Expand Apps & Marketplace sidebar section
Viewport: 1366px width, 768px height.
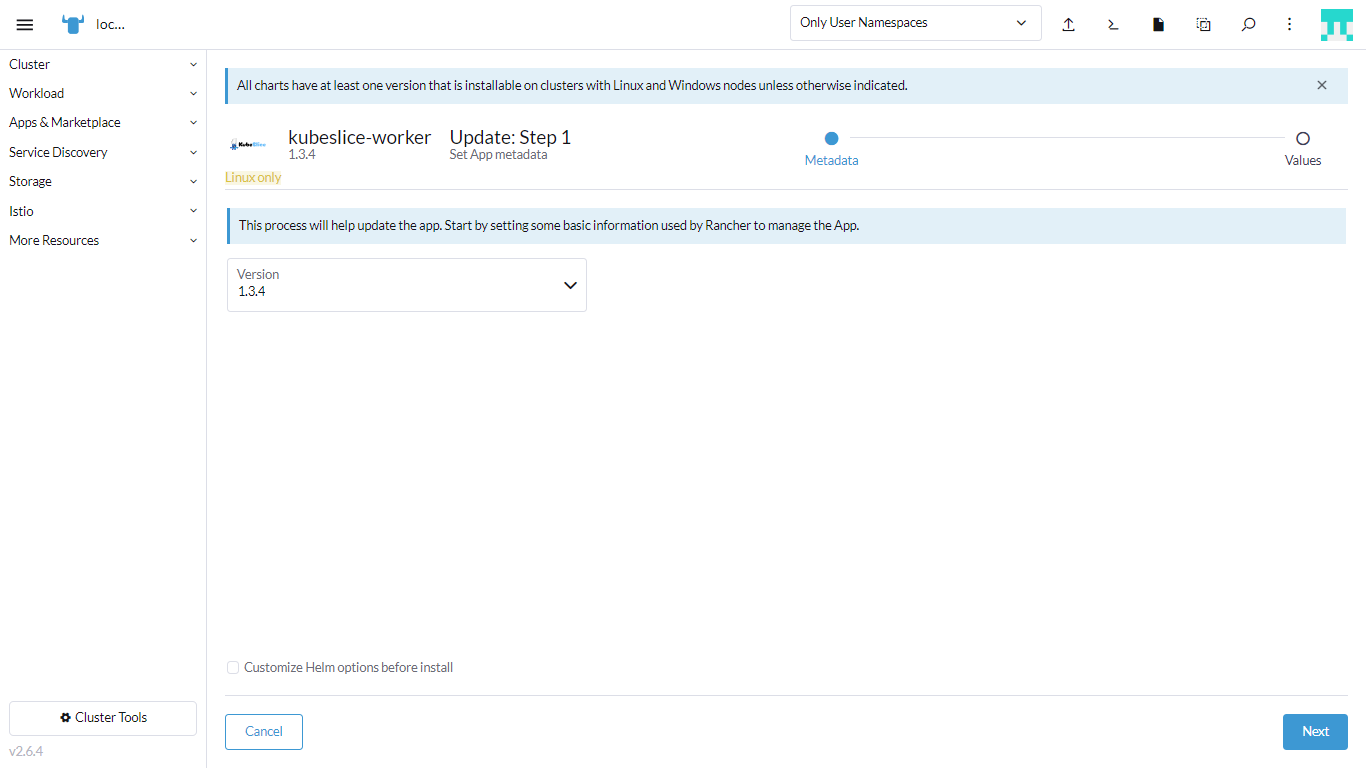103,122
